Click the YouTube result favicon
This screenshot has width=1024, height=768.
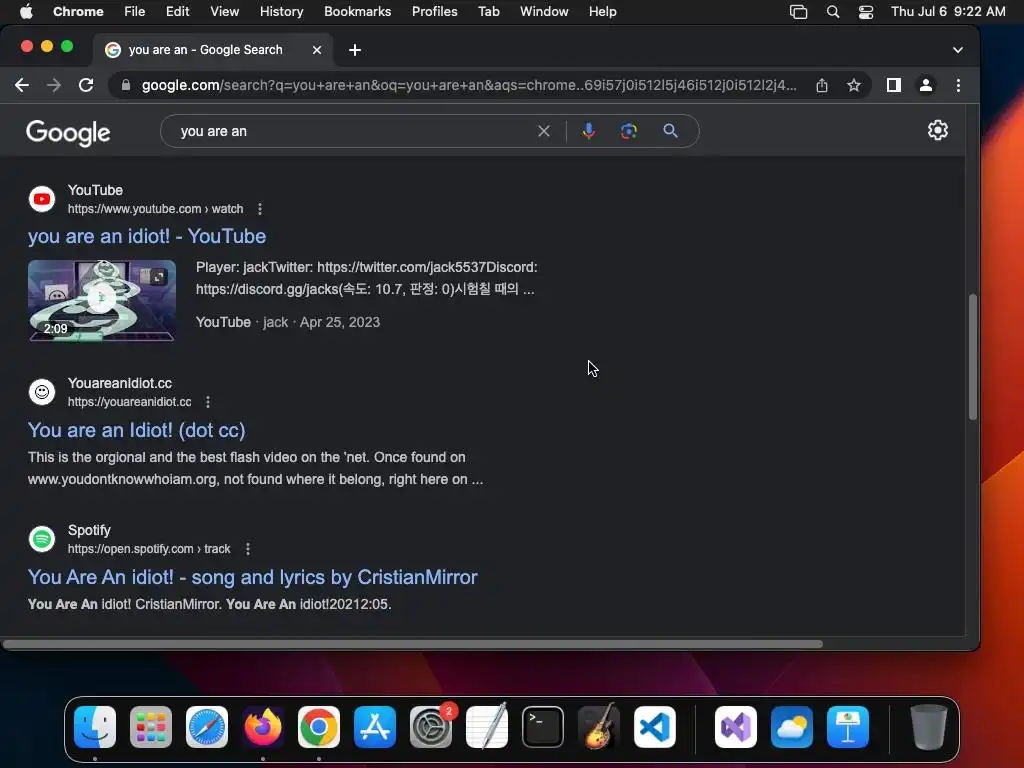[x=42, y=199]
